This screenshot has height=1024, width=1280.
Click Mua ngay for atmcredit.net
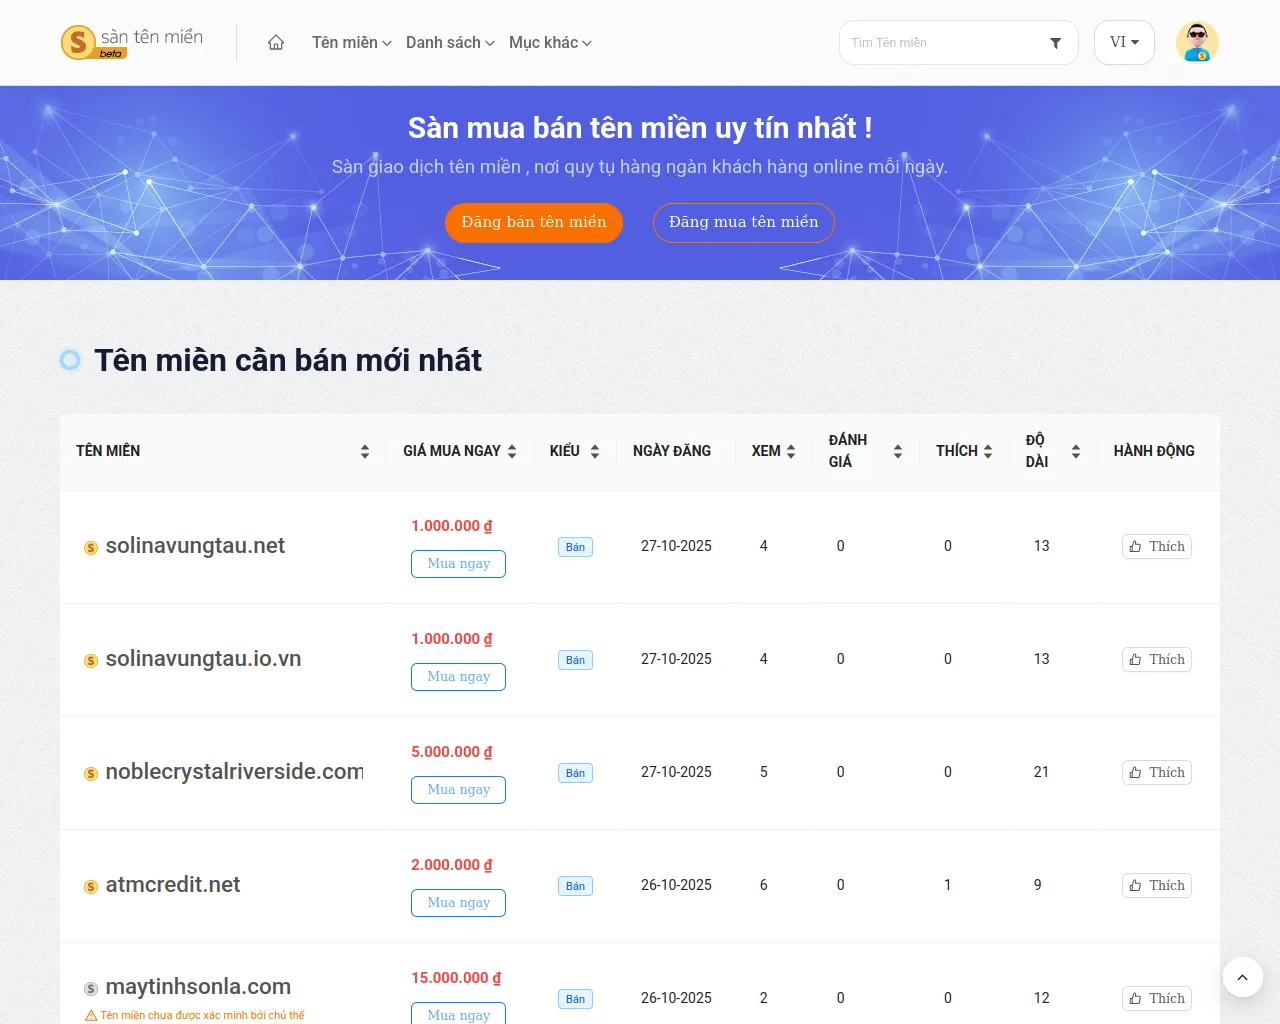[458, 903]
